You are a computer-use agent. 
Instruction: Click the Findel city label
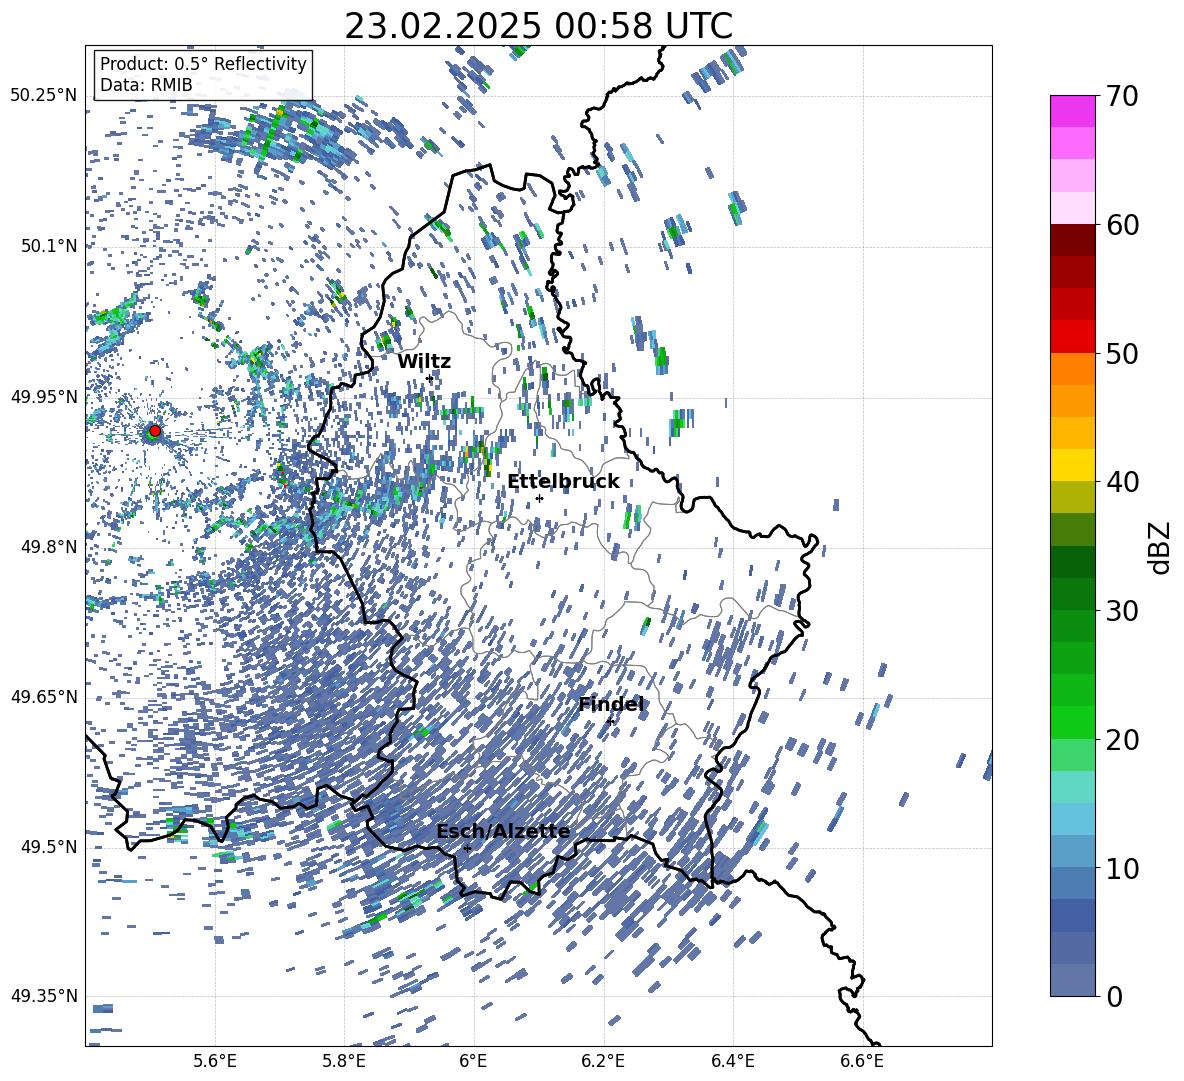pyautogui.click(x=611, y=704)
